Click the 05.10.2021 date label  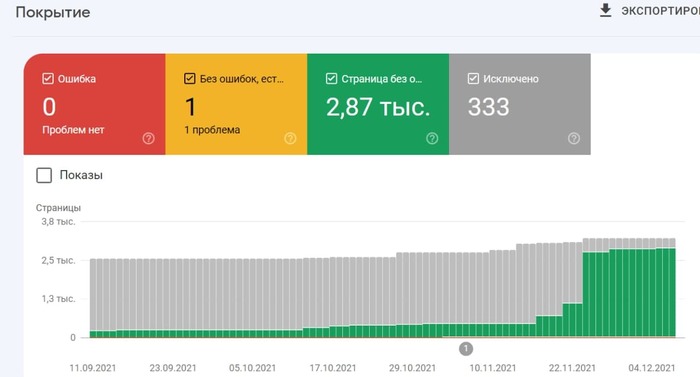click(x=253, y=368)
